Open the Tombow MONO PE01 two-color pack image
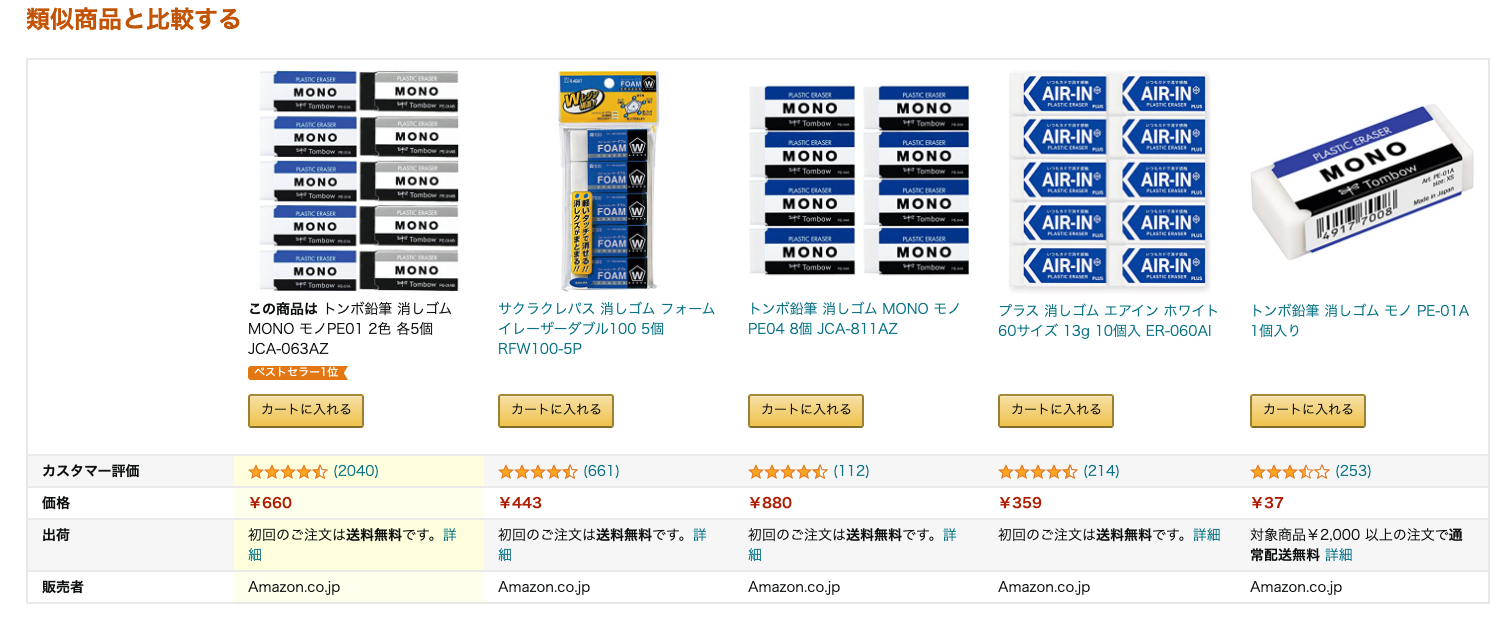This screenshot has width=1498, height=618. [358, 181]
